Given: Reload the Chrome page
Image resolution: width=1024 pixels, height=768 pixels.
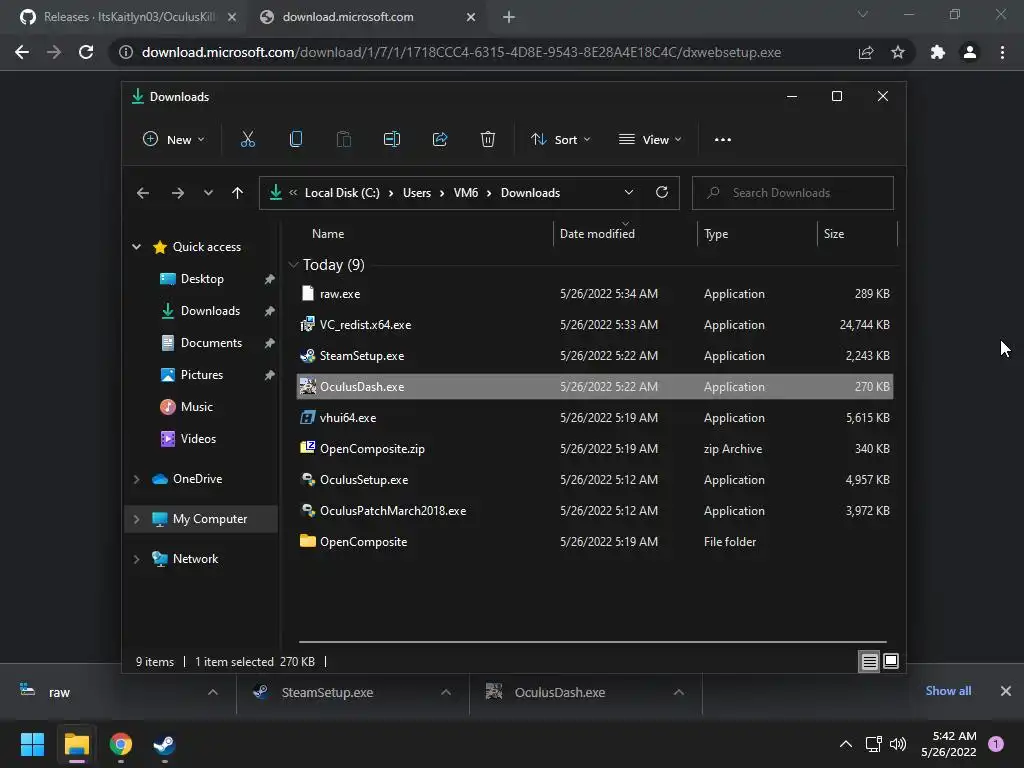Looking at the screenshot, I should coord(86,52).
